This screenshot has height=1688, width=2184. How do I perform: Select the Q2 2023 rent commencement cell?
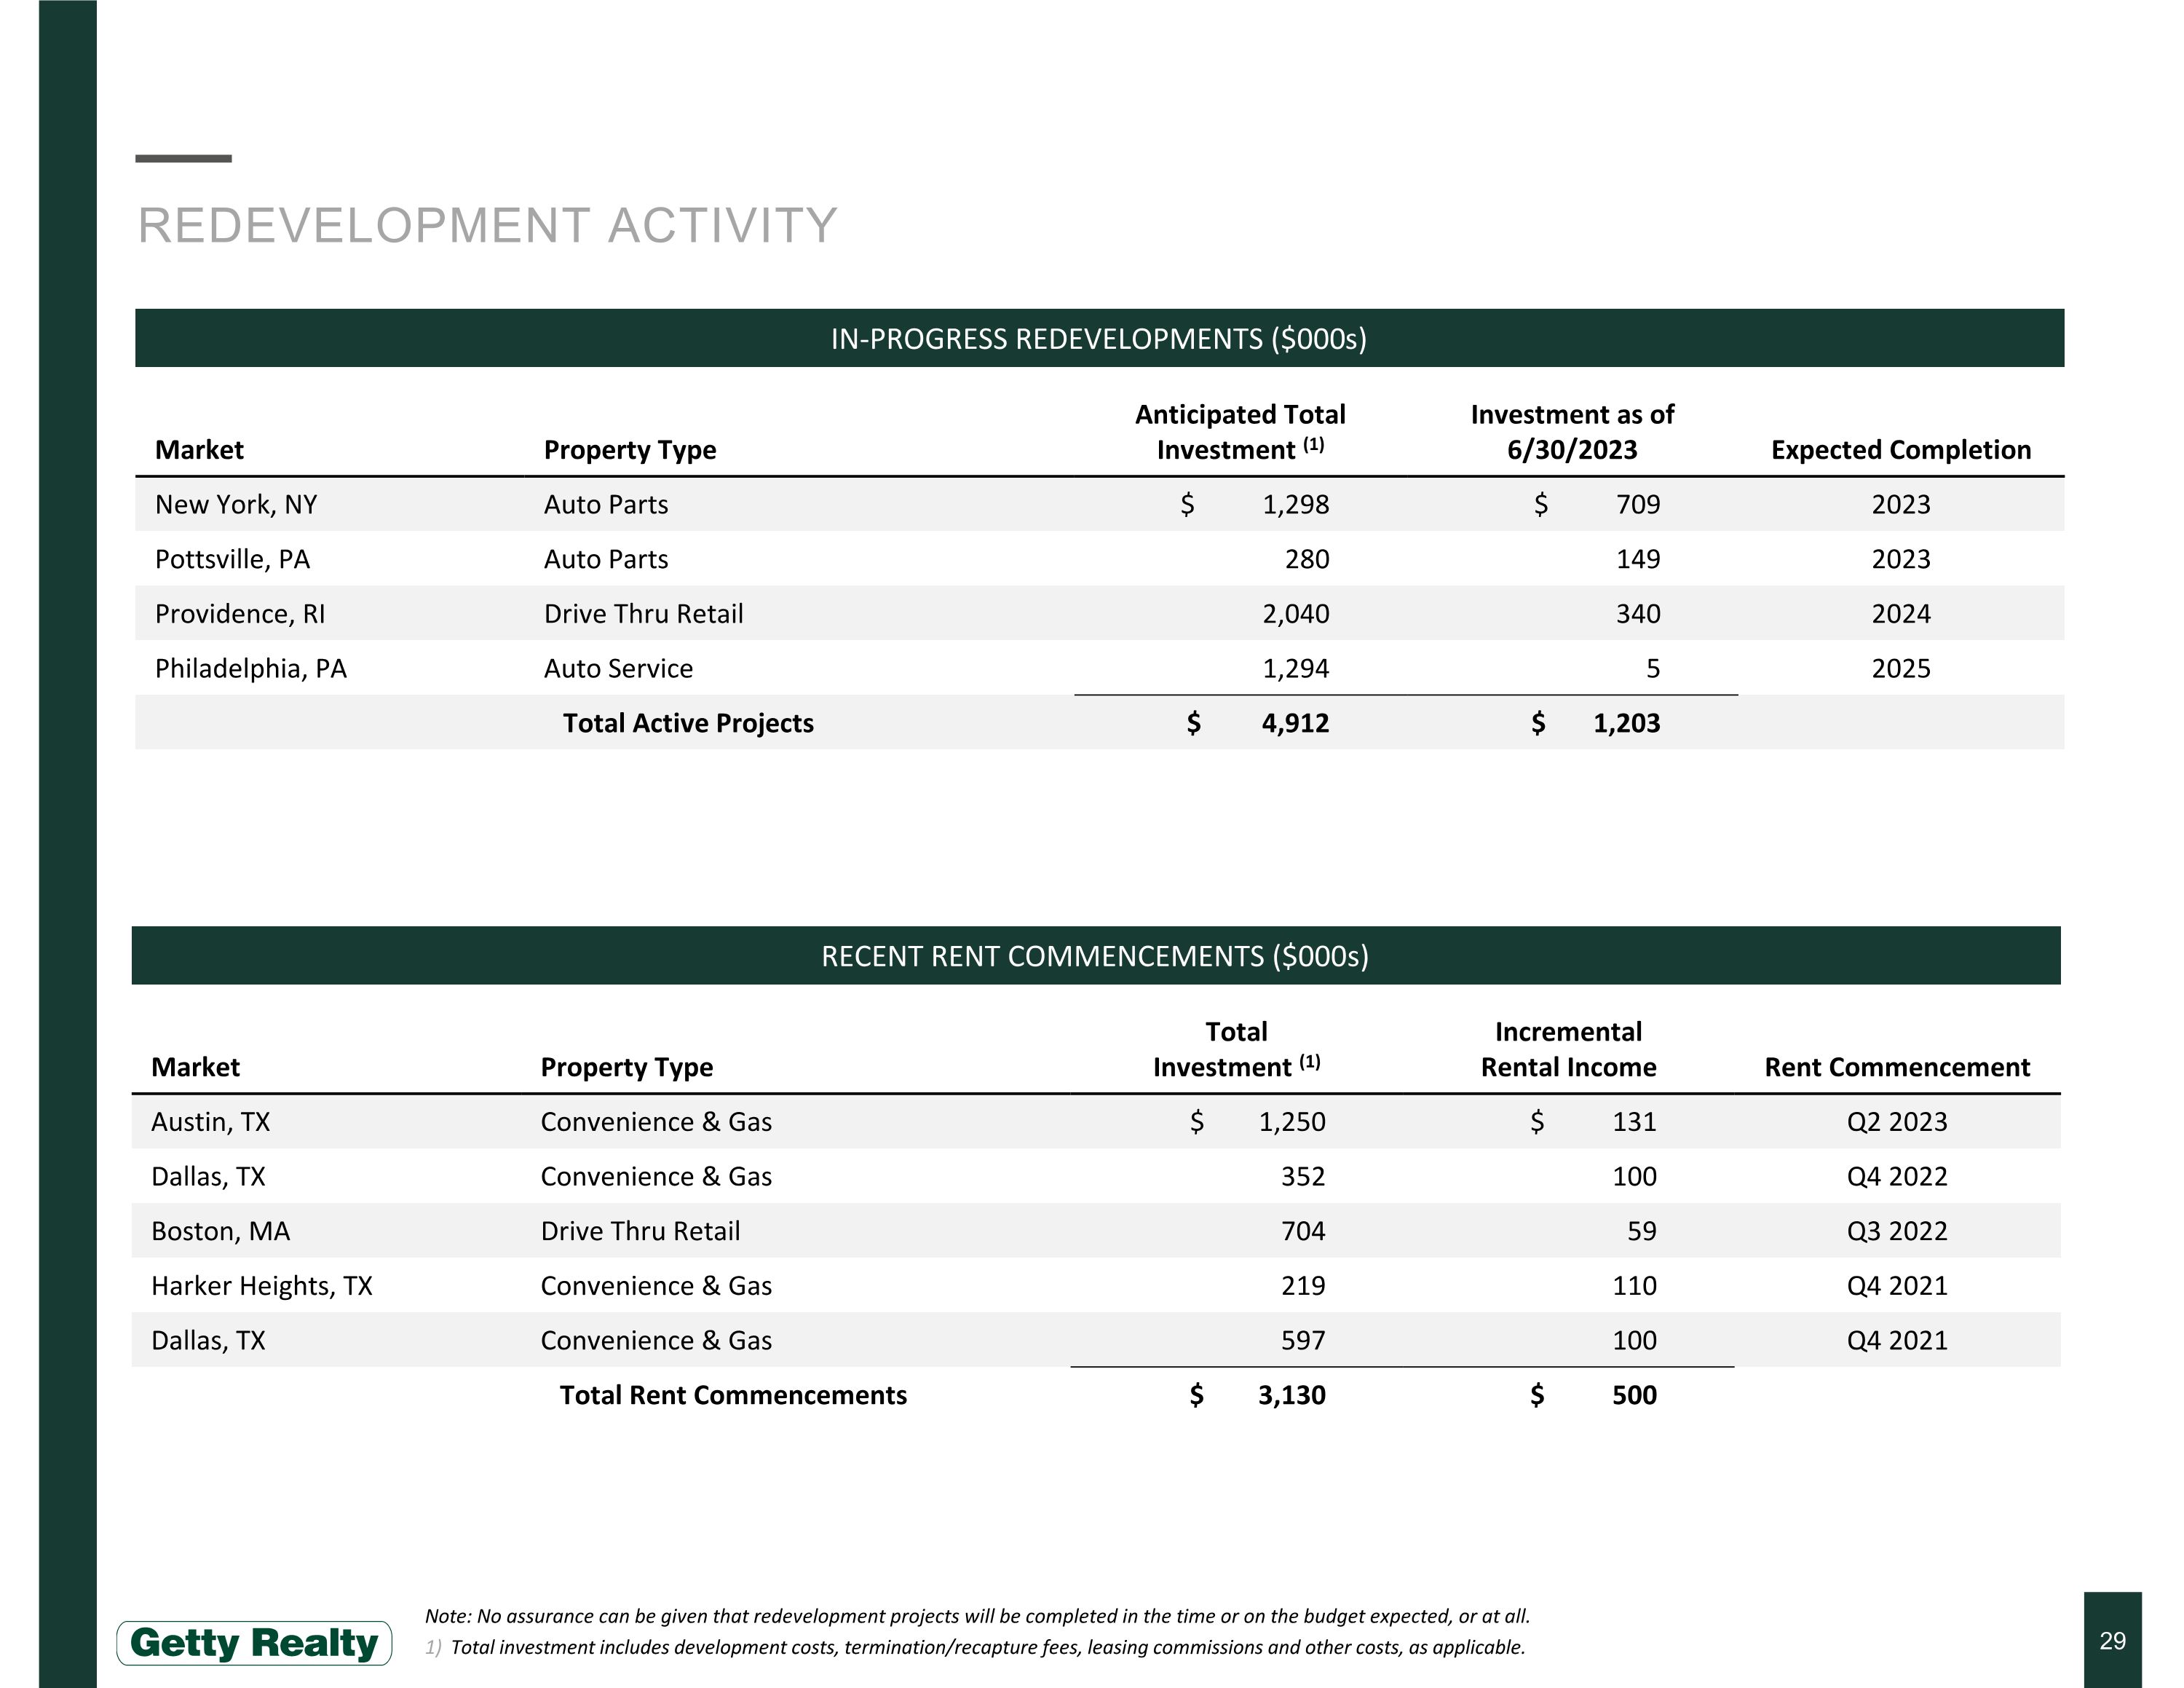[x=1897, y=1122]
